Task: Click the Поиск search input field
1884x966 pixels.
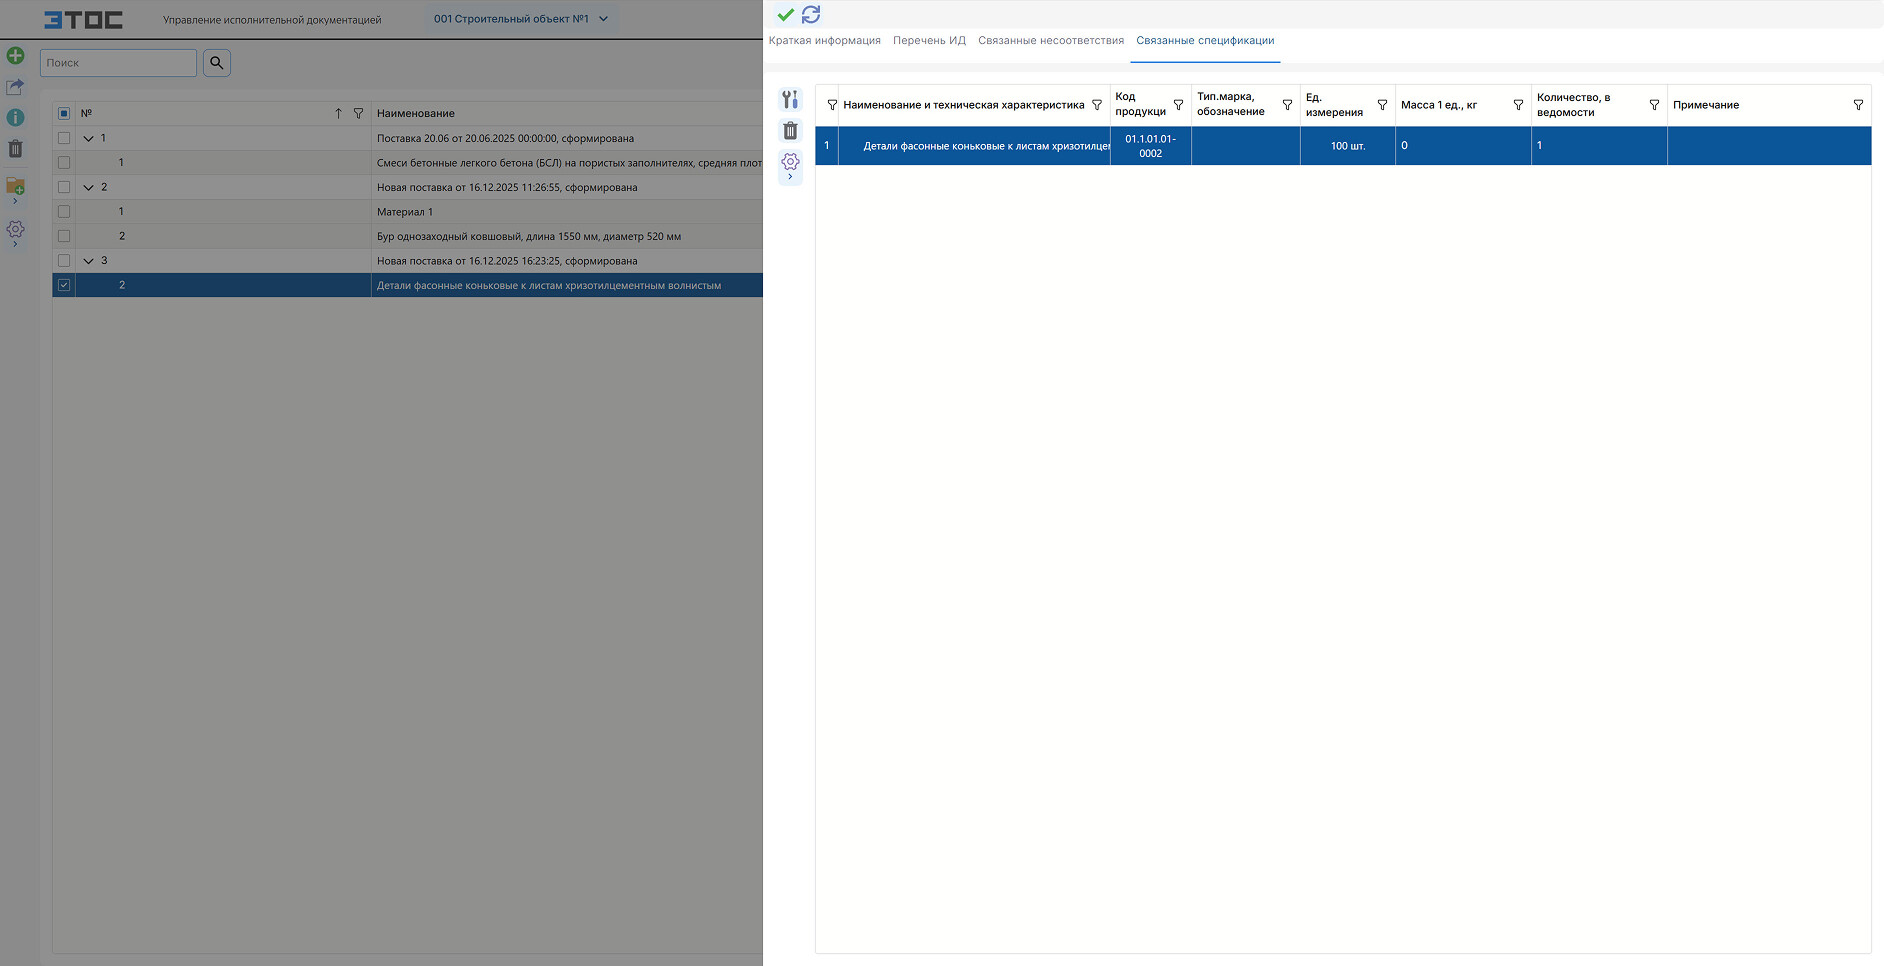Action: click(118, 63)
